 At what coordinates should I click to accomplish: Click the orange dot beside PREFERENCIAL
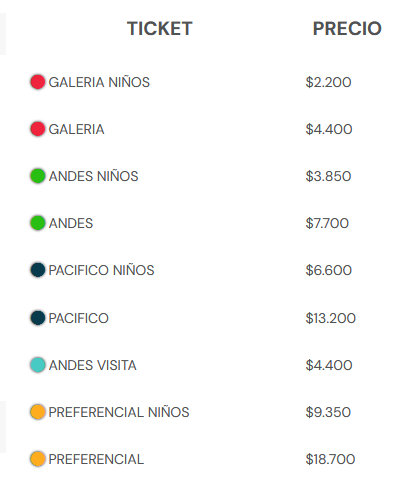pos(38,459)
